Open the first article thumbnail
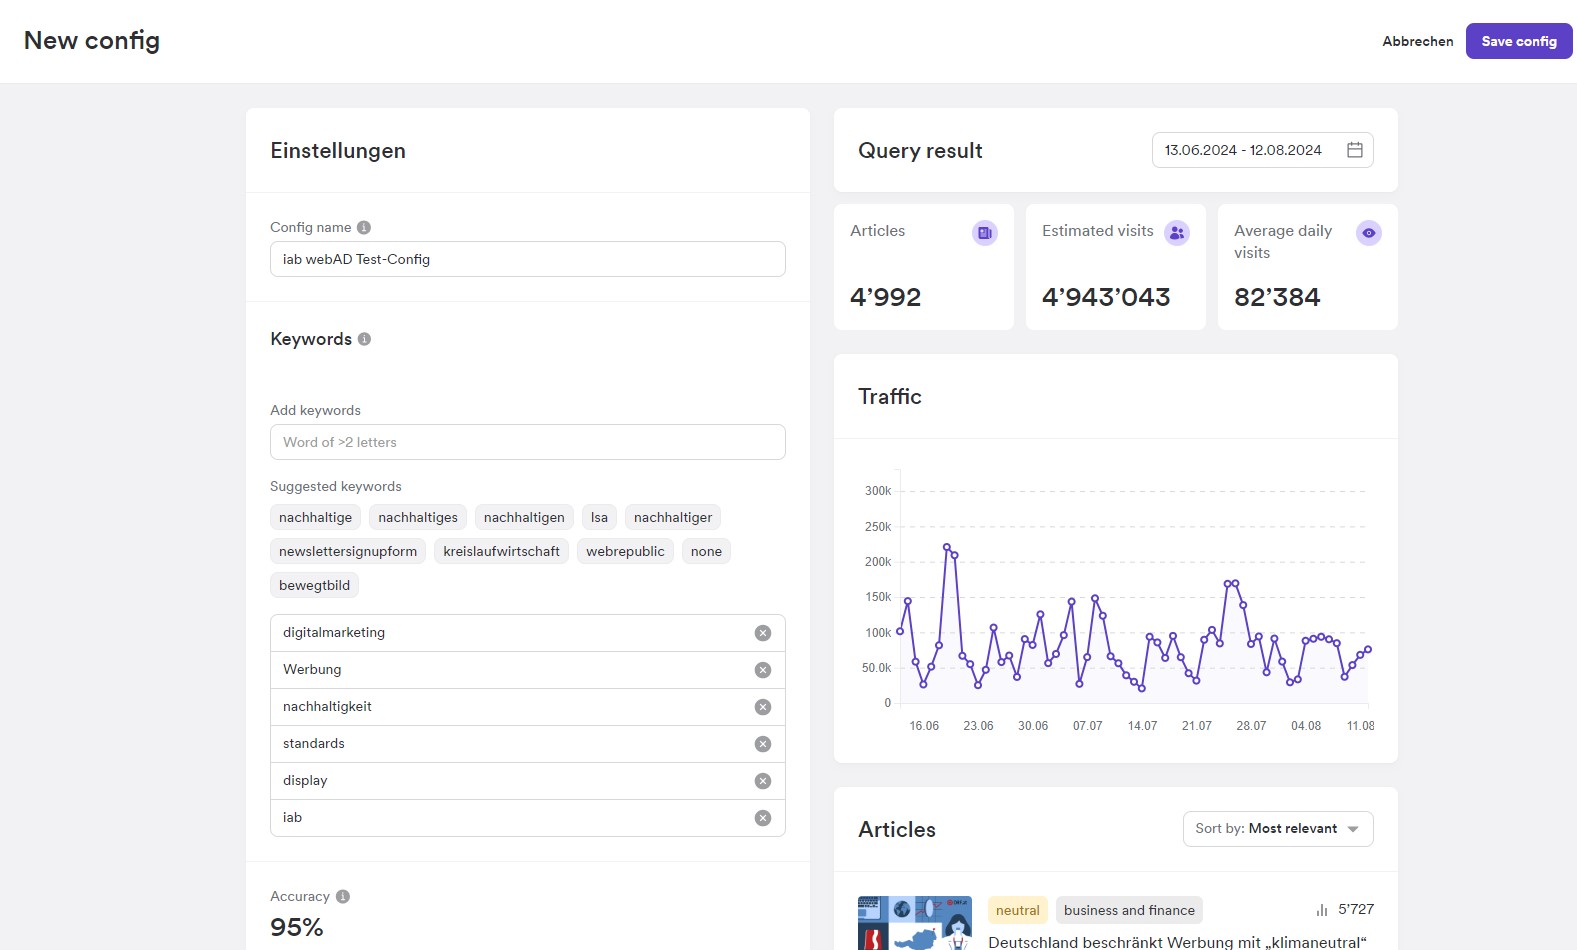 pyautogui.click(x=914, y=923)
